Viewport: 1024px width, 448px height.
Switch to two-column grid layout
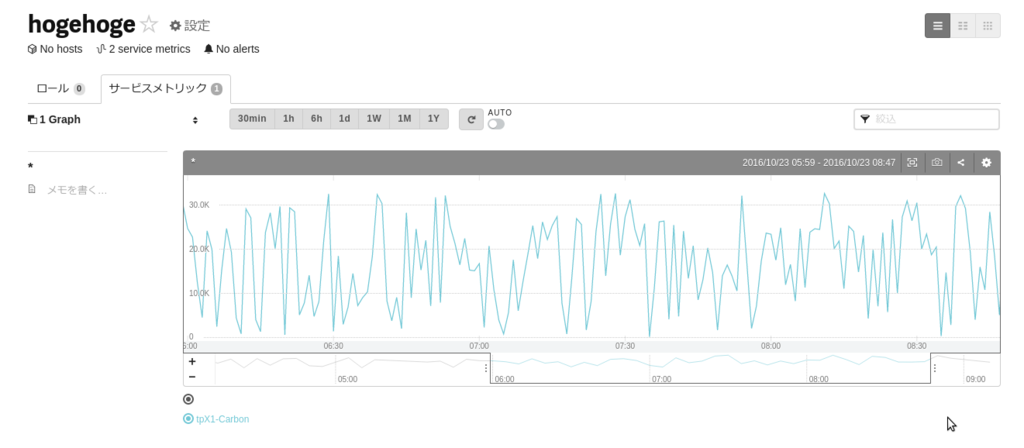pyautogui.click(x=963, y=25)
